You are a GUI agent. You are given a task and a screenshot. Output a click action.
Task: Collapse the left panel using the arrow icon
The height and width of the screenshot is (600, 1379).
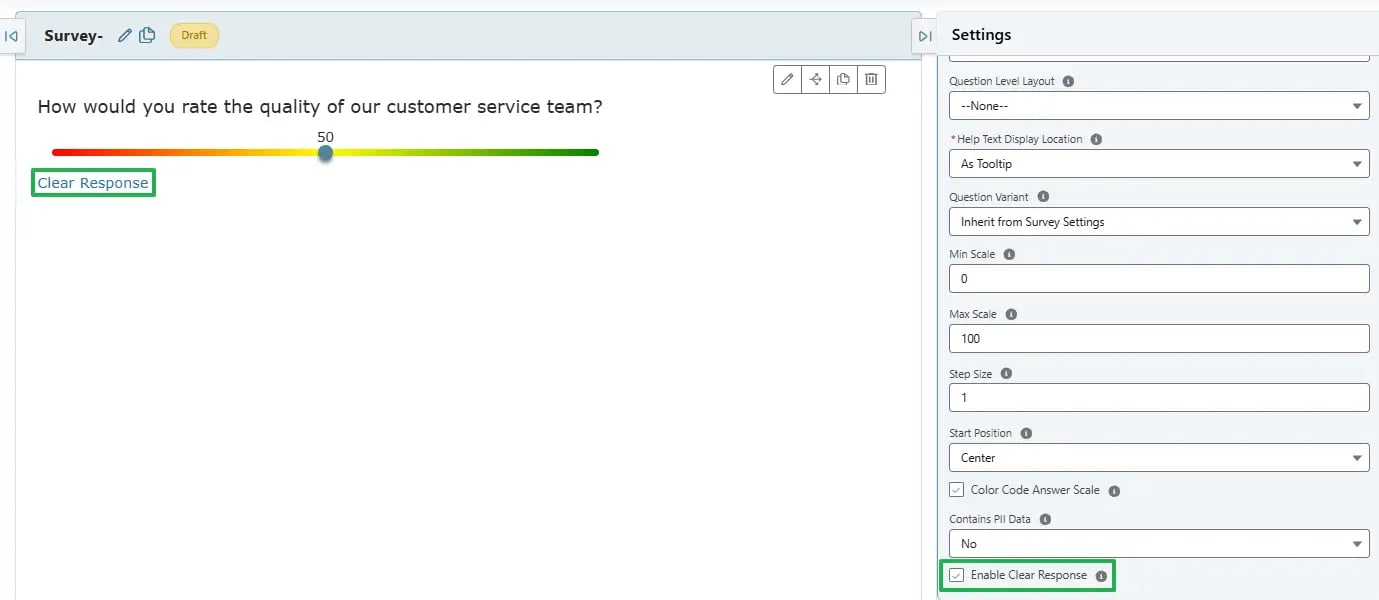[x=11, y=36]
